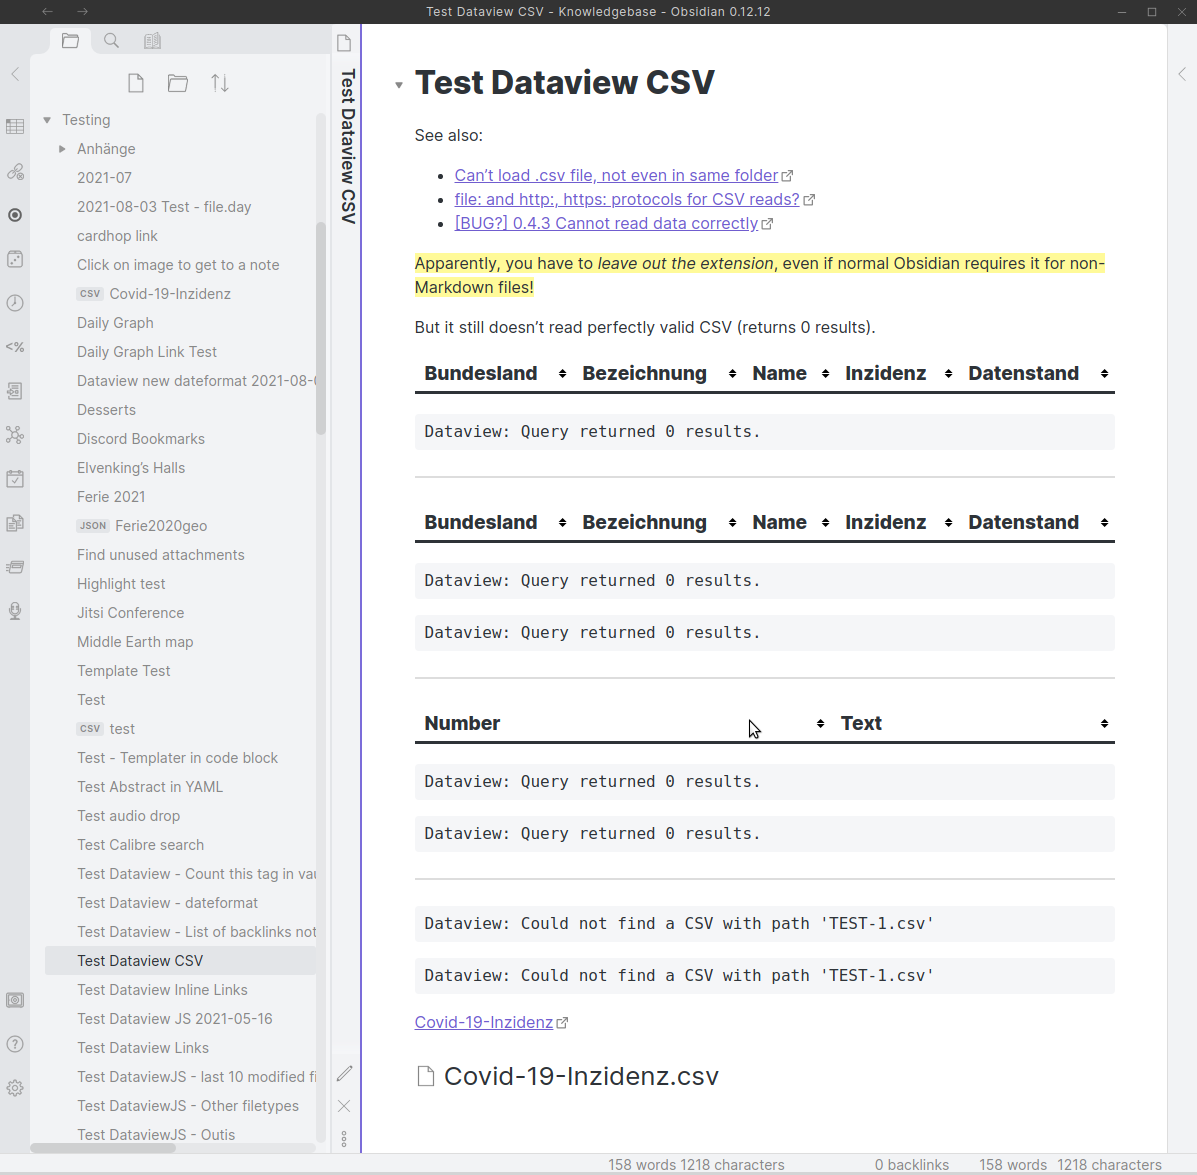Start audio recorder microphone icon
The image size is (1197, 1175).
[x=15, y=611]
